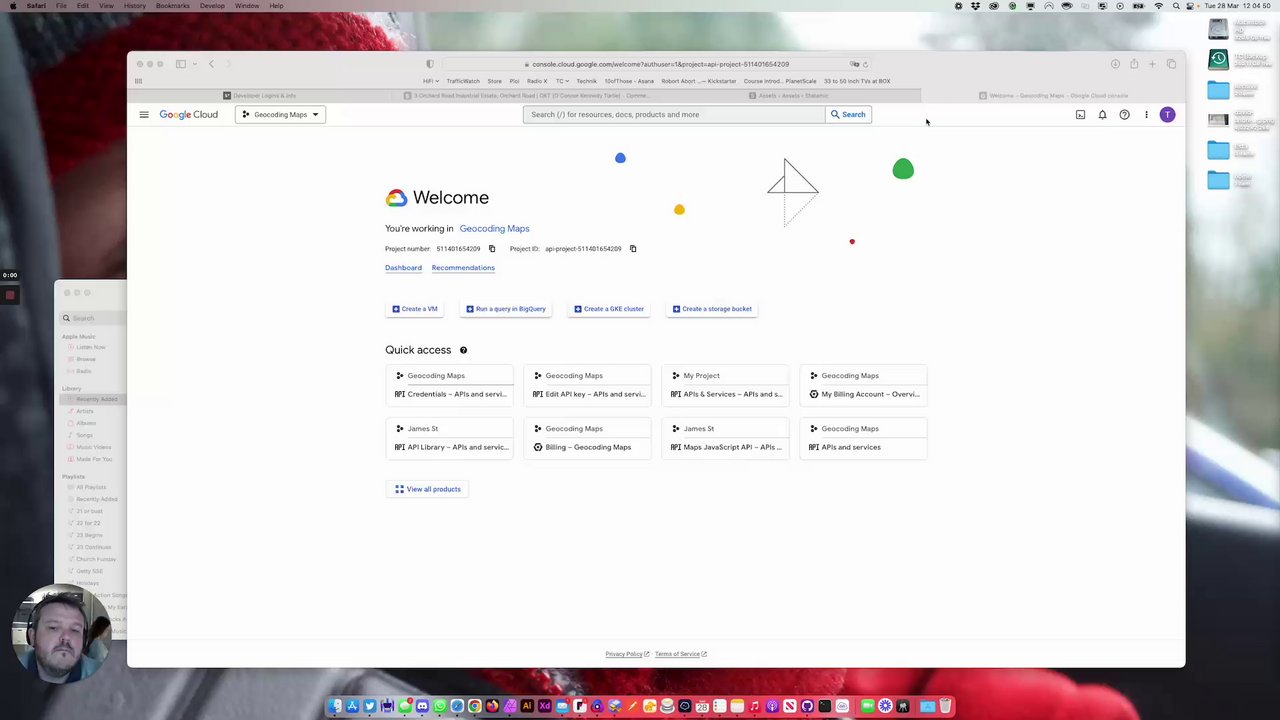Open My Billing Account overview card
This screenshot has width=1280, height=720.
coord(864,385)
